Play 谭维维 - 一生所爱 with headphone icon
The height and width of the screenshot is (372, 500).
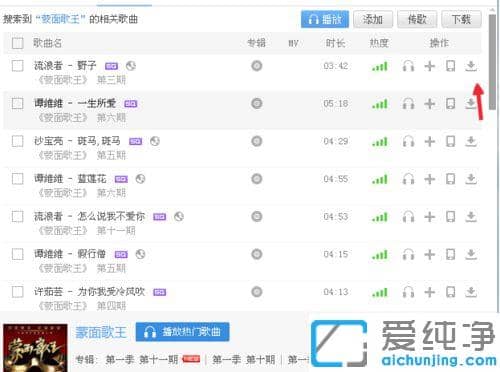click(408, 104)
